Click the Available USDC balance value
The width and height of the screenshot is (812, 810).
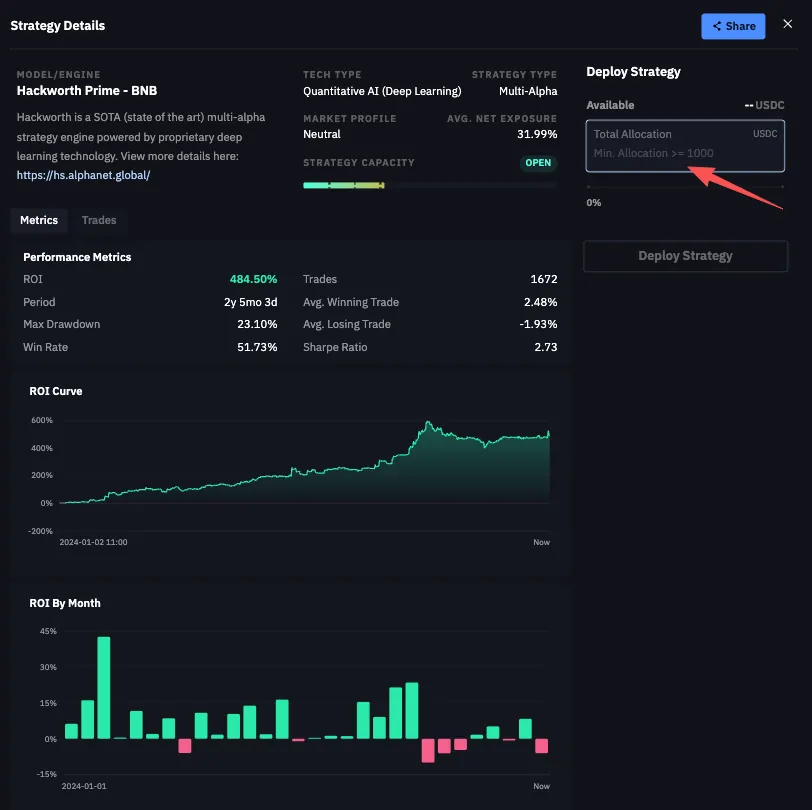764,105
